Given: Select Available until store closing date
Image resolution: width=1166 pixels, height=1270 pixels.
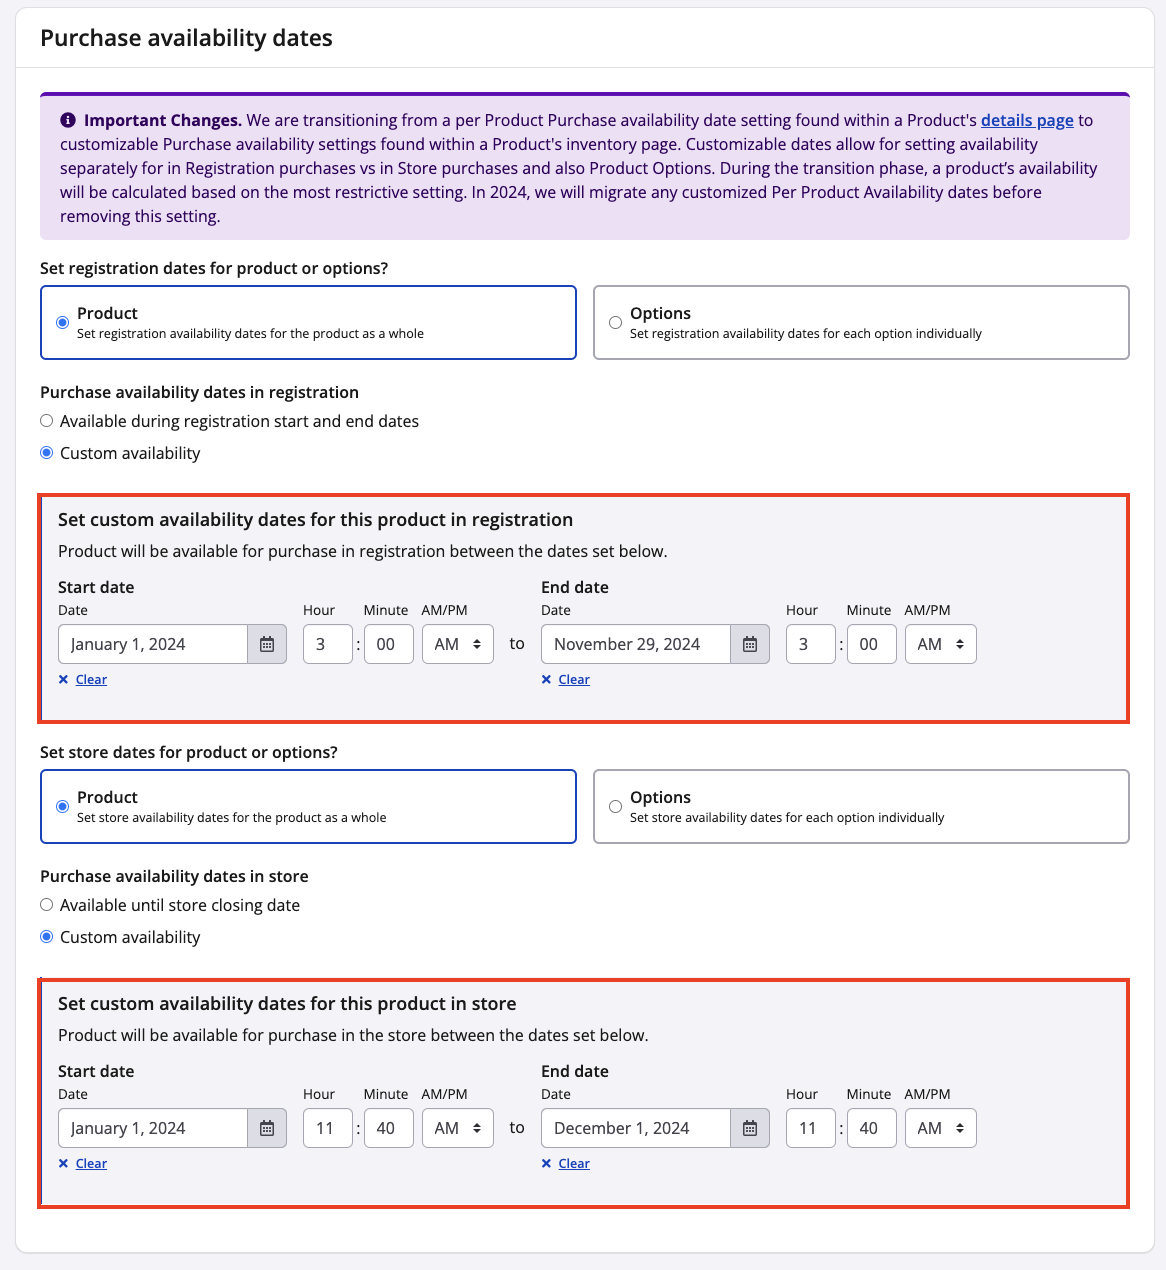Looking at the screenshot, I should click(46, 904).
